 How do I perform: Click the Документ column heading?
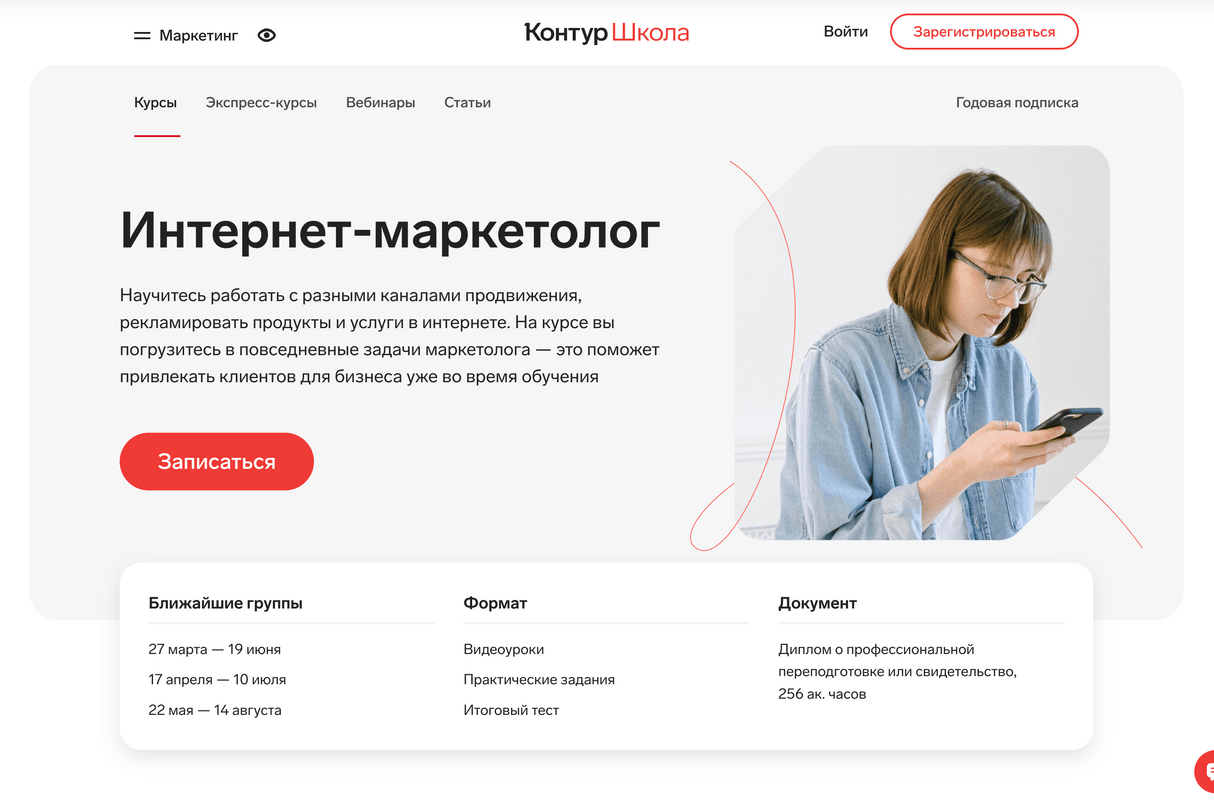coord(817,604)
